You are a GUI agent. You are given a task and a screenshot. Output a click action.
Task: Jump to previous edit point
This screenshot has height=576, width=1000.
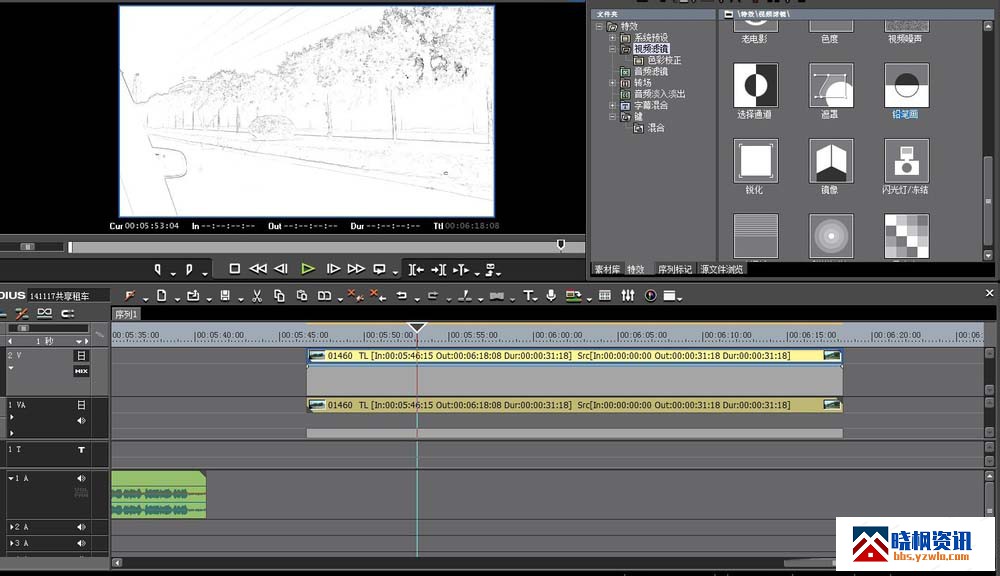(416, 270)
